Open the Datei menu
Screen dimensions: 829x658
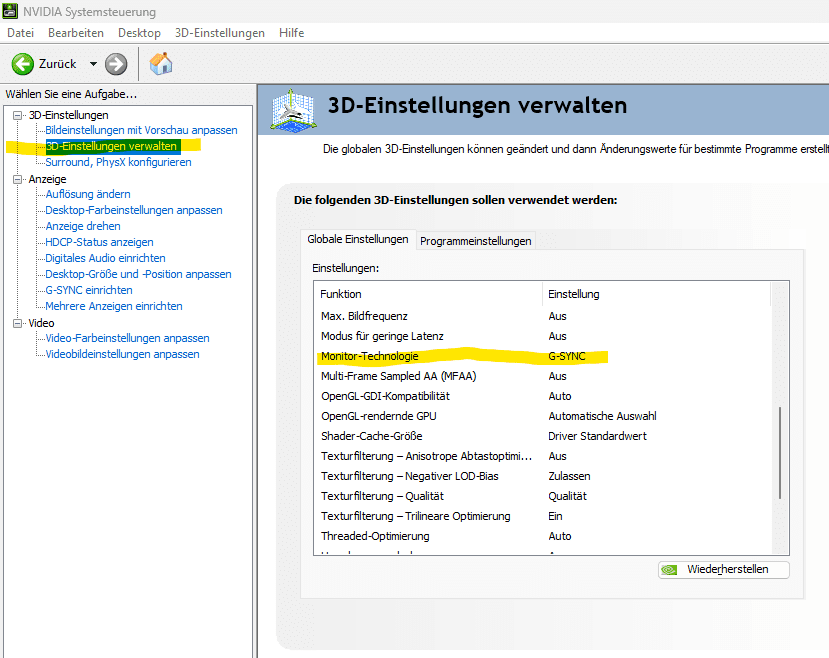[21, 33]
